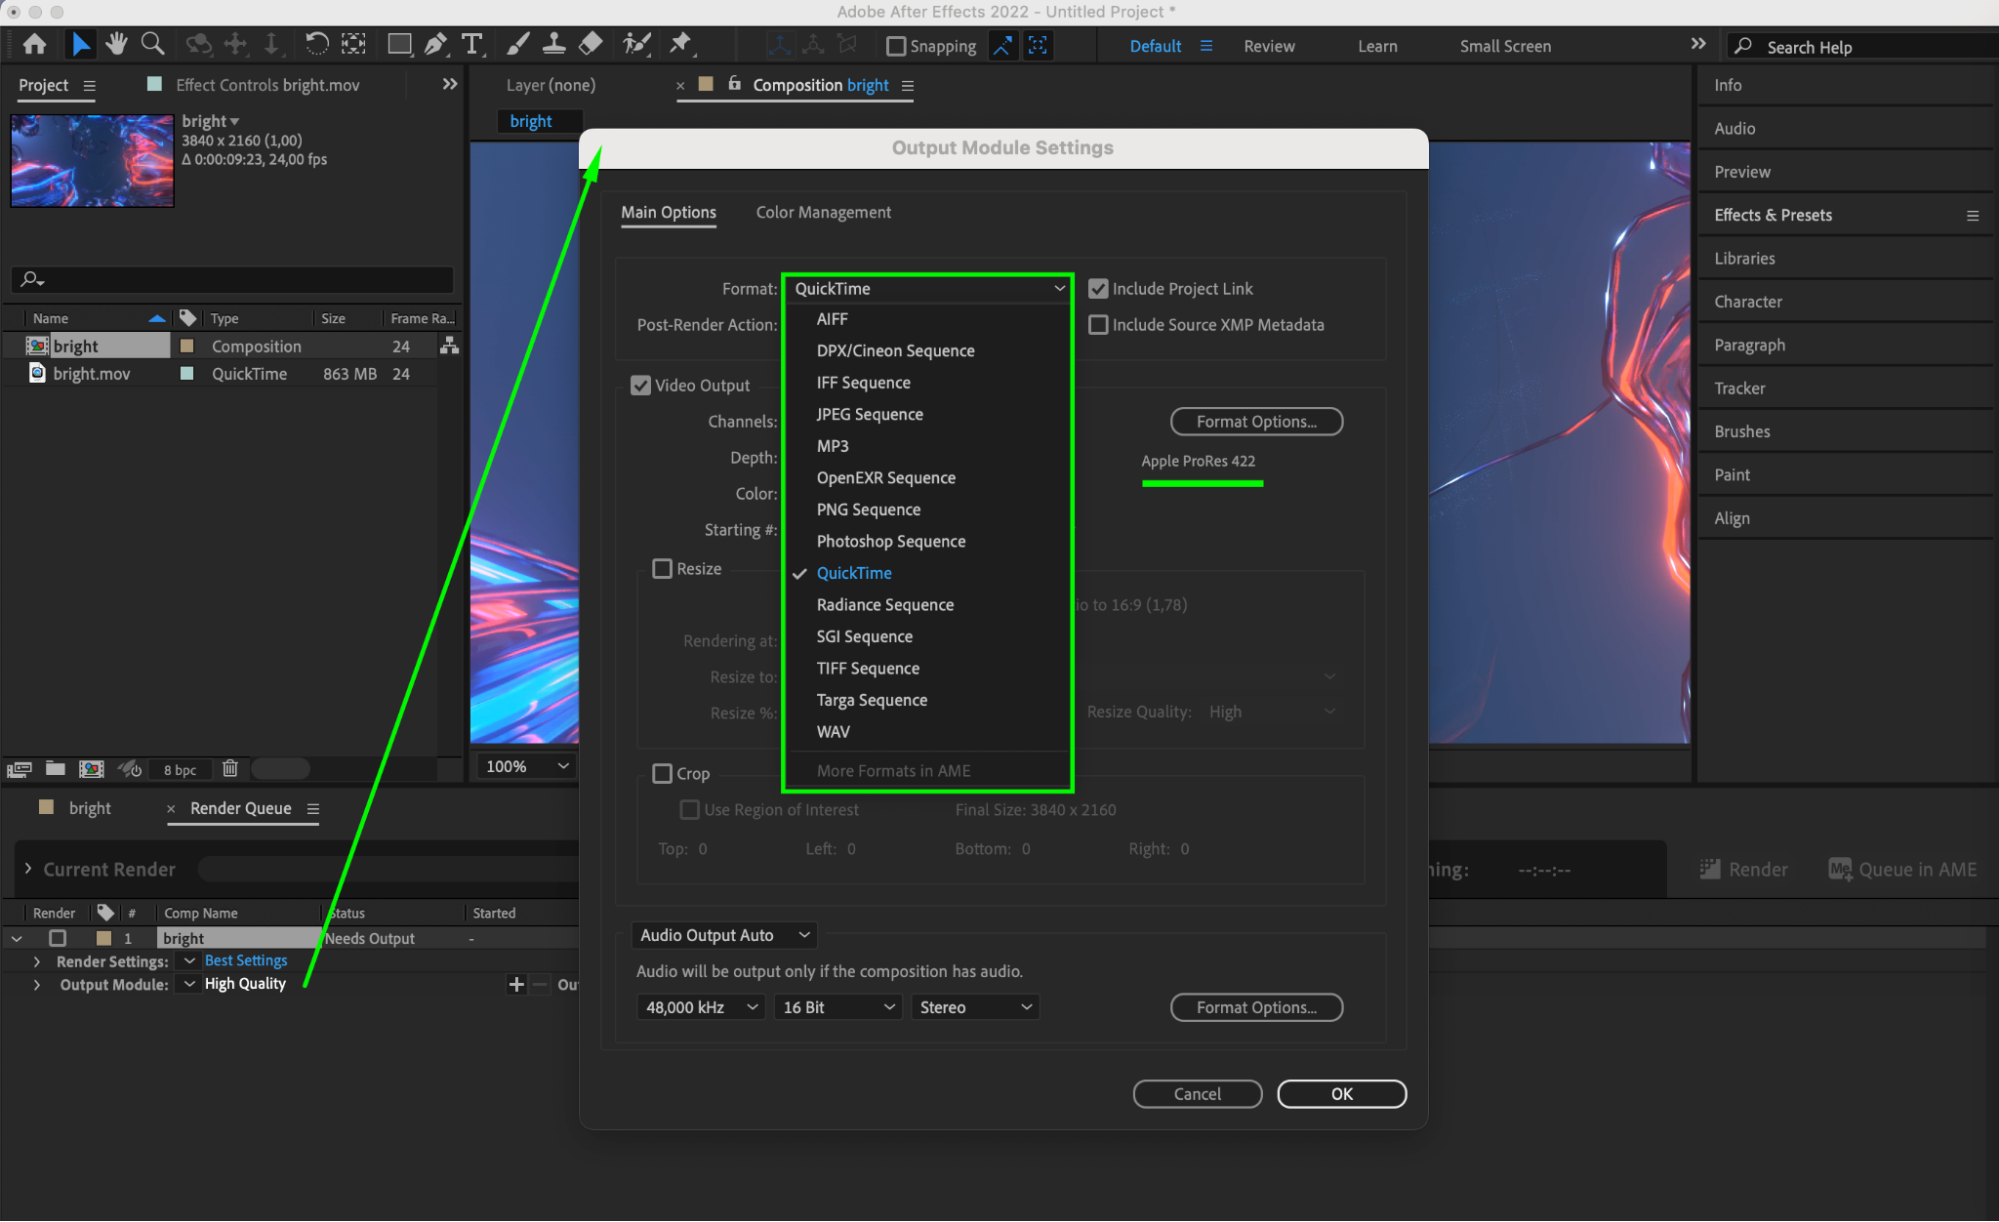The width and height of the screenshot is (1999, 1222).
Task: Open the 48,000 kHz sample rate dropdown
Action: (700, 1007)
